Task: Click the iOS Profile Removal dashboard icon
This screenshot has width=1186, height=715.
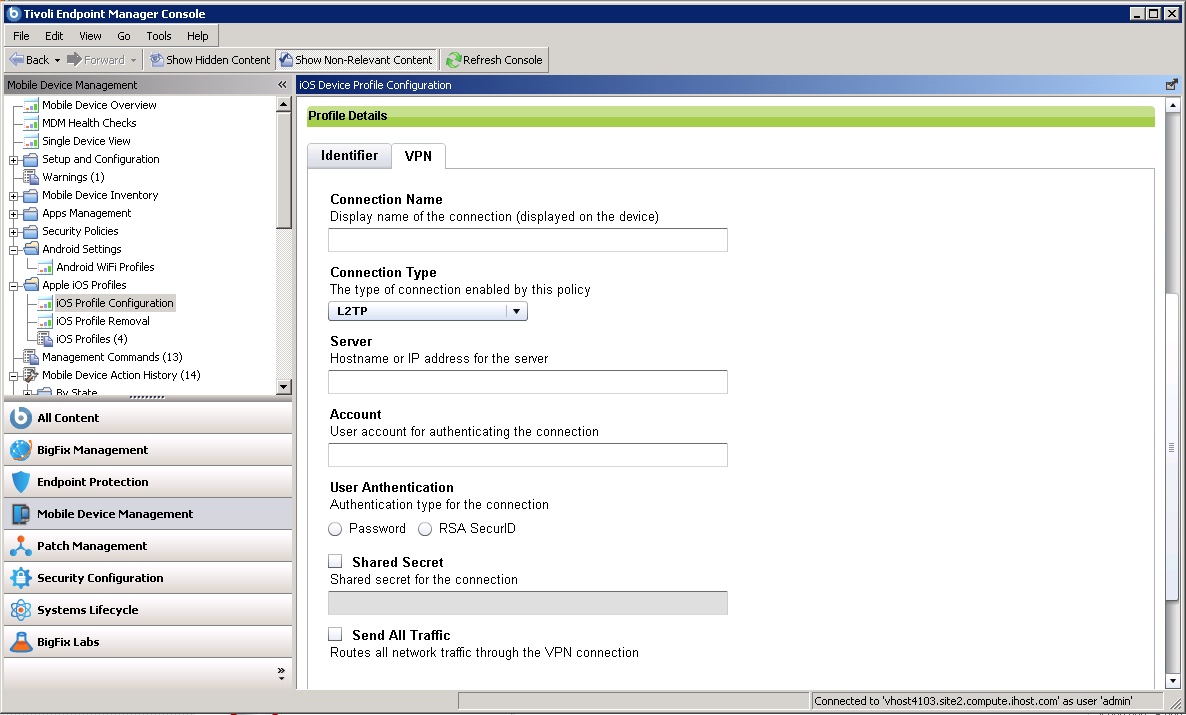Action: pos(45,322)
